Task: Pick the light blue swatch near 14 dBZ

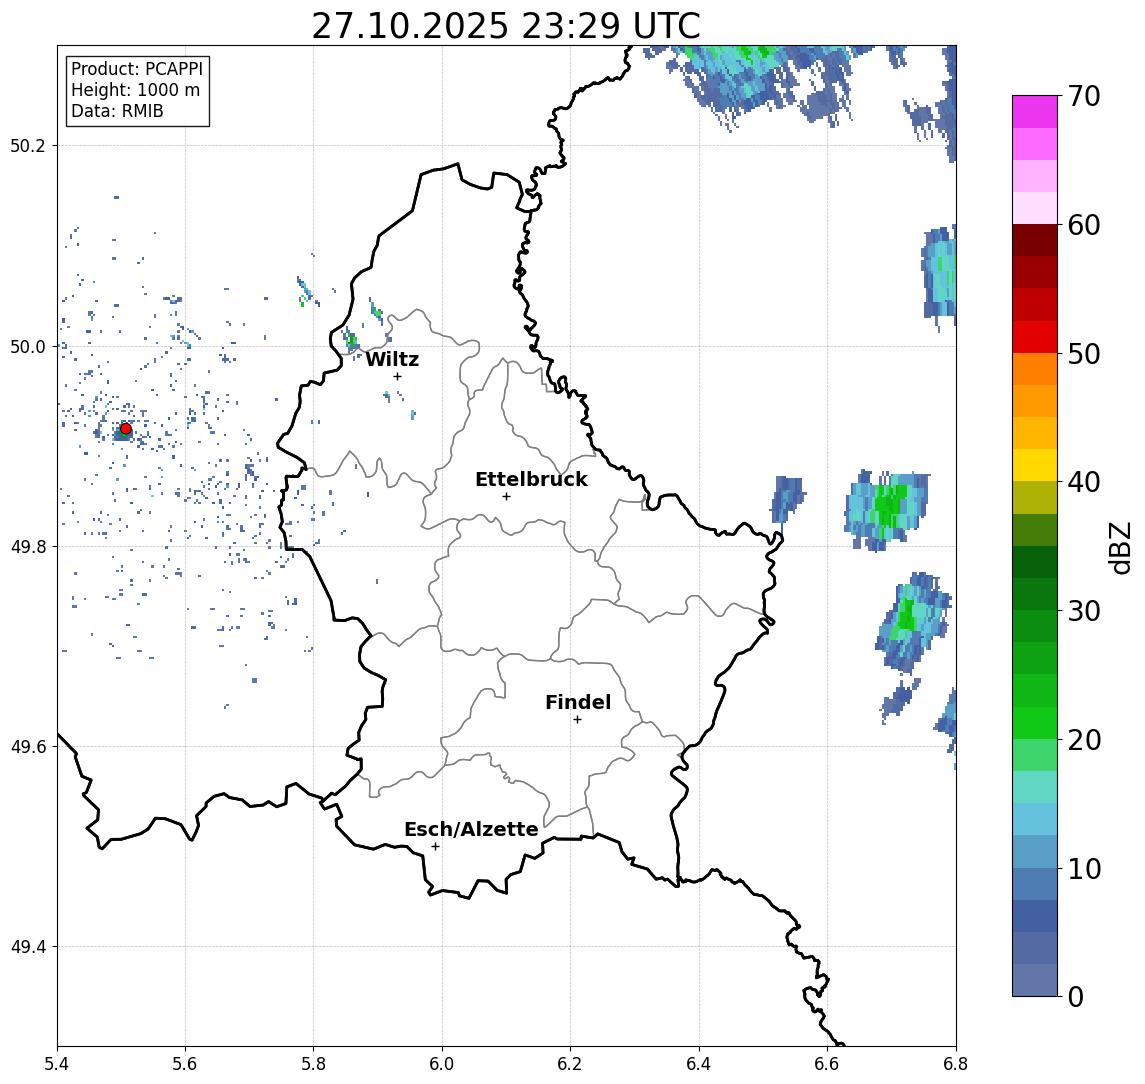Action: (1035, 819)
